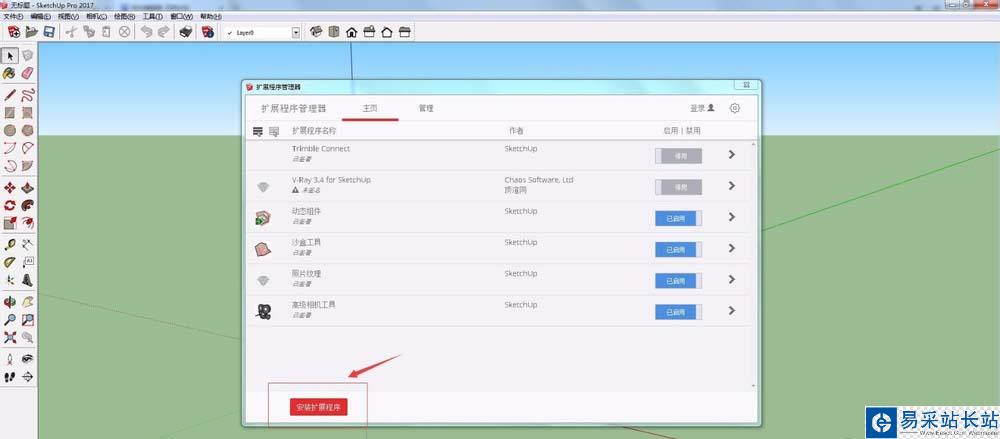Click extension list scrollbar down arrow
This screenshot has width=1000, height=439.
(x=753, y=385)
